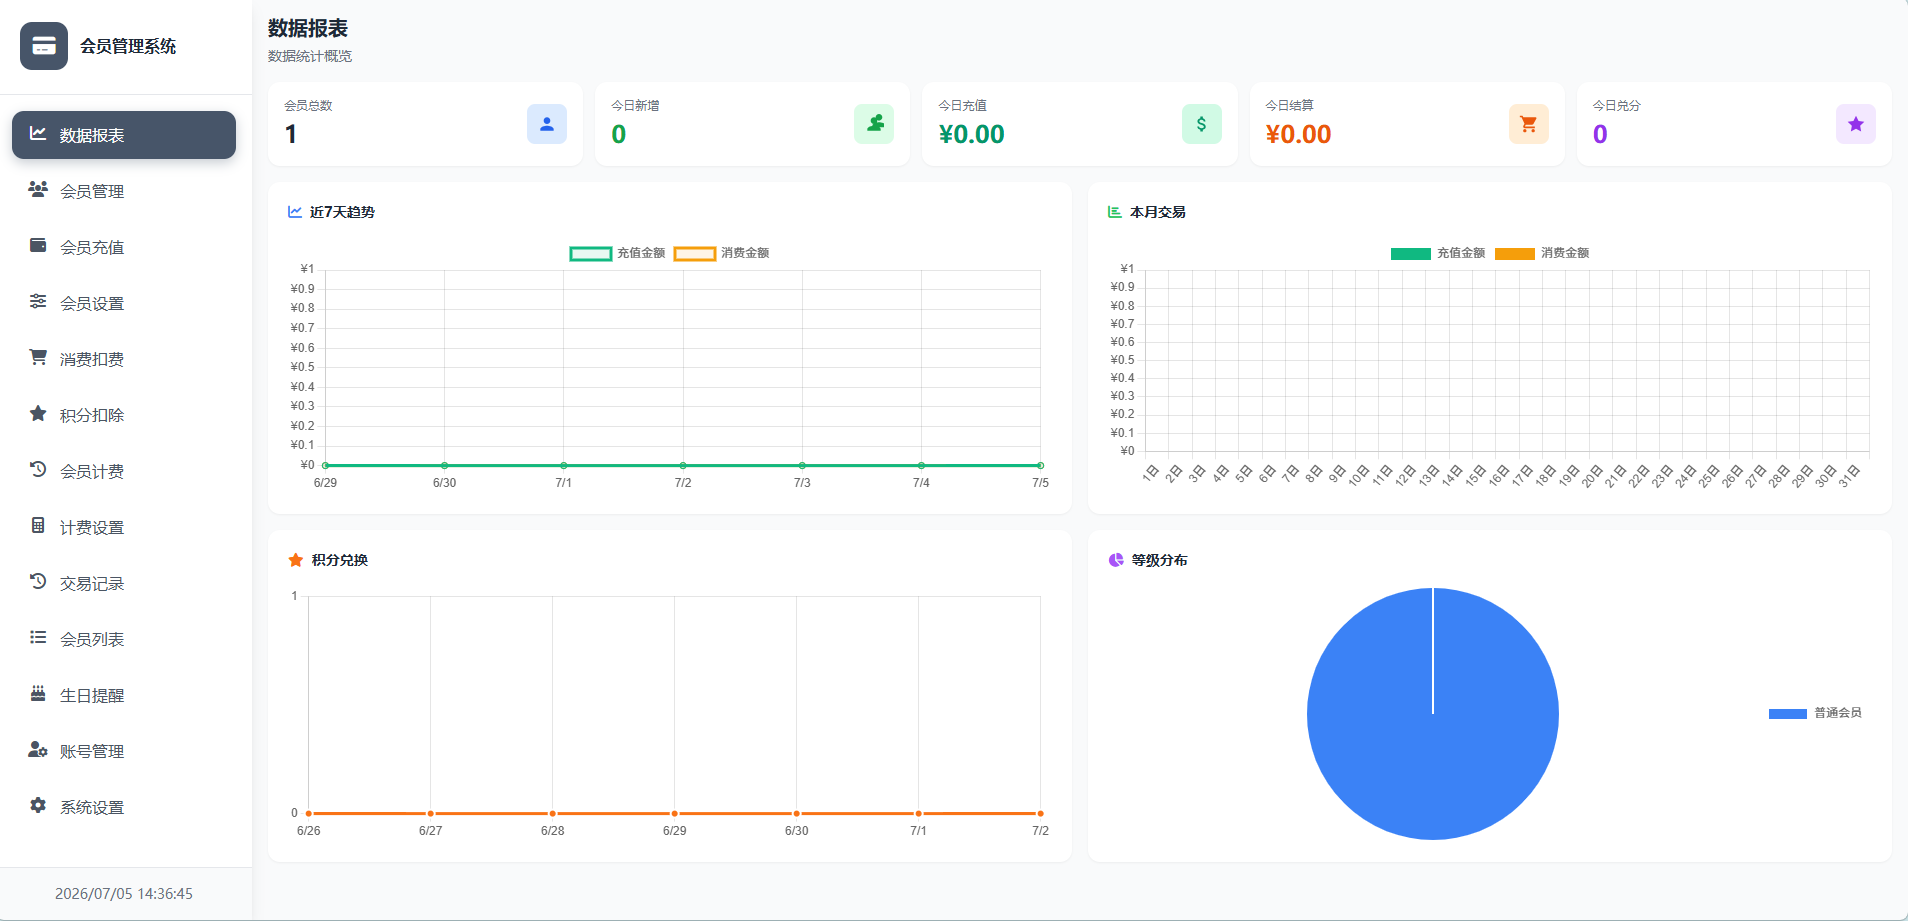Click the 今日结算 amount ¥0.00
Screen dimensions: 1908x921
[1298, 134]
